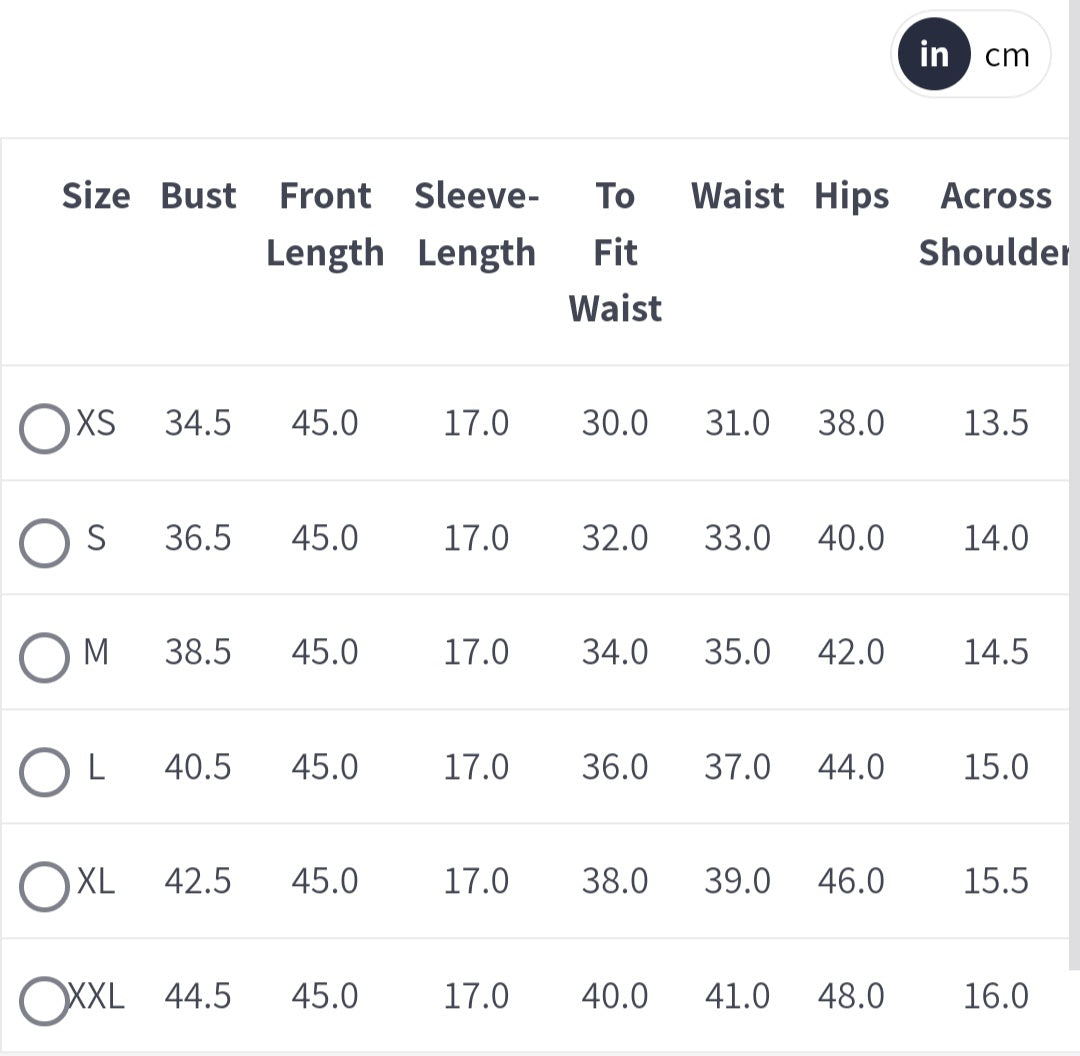
Task: Switch units to cm
Action: click(1006, 56)
